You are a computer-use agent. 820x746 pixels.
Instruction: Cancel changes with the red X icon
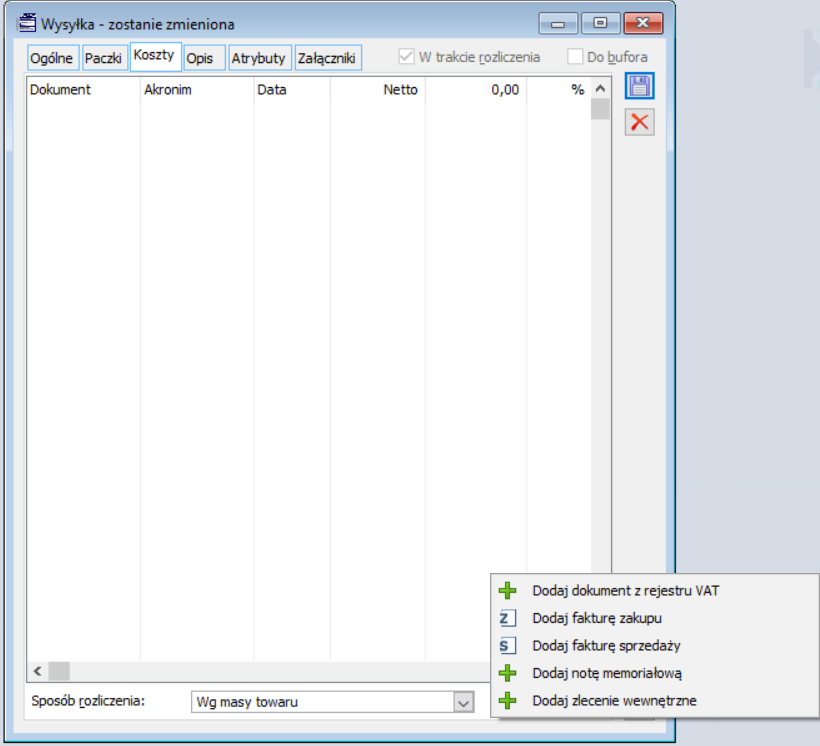(x=639, y=122)
